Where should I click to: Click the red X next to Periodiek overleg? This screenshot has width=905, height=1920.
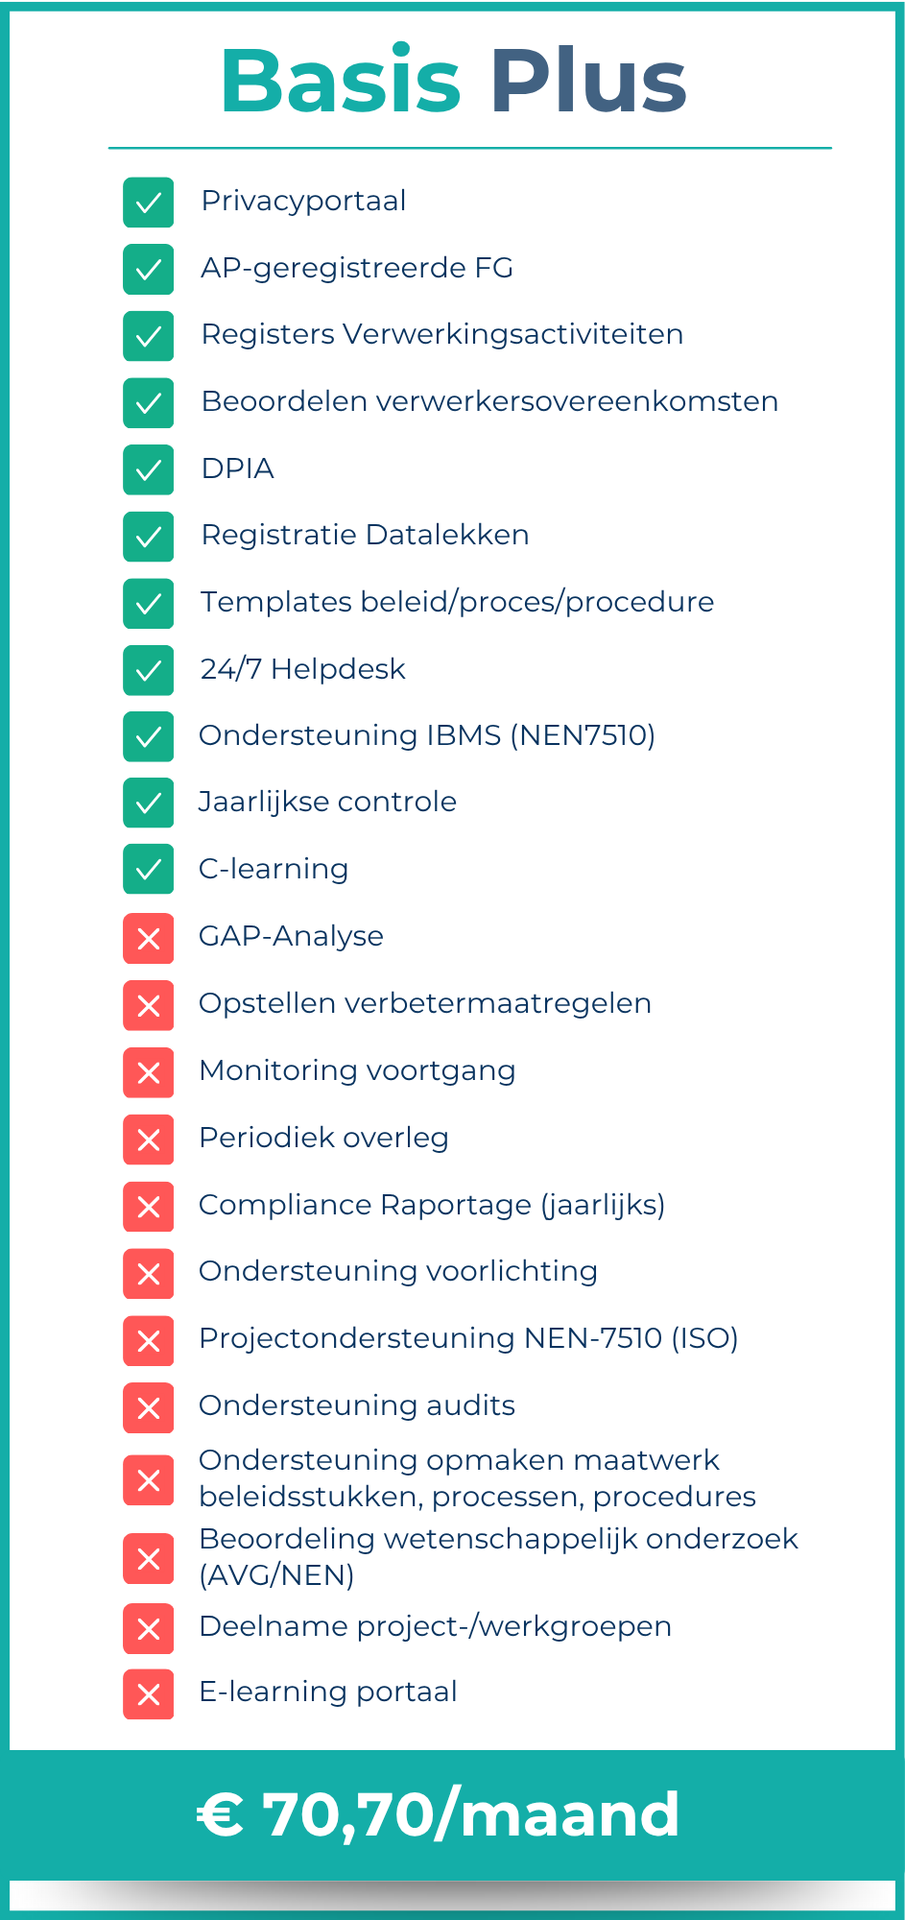[148, 1139]
